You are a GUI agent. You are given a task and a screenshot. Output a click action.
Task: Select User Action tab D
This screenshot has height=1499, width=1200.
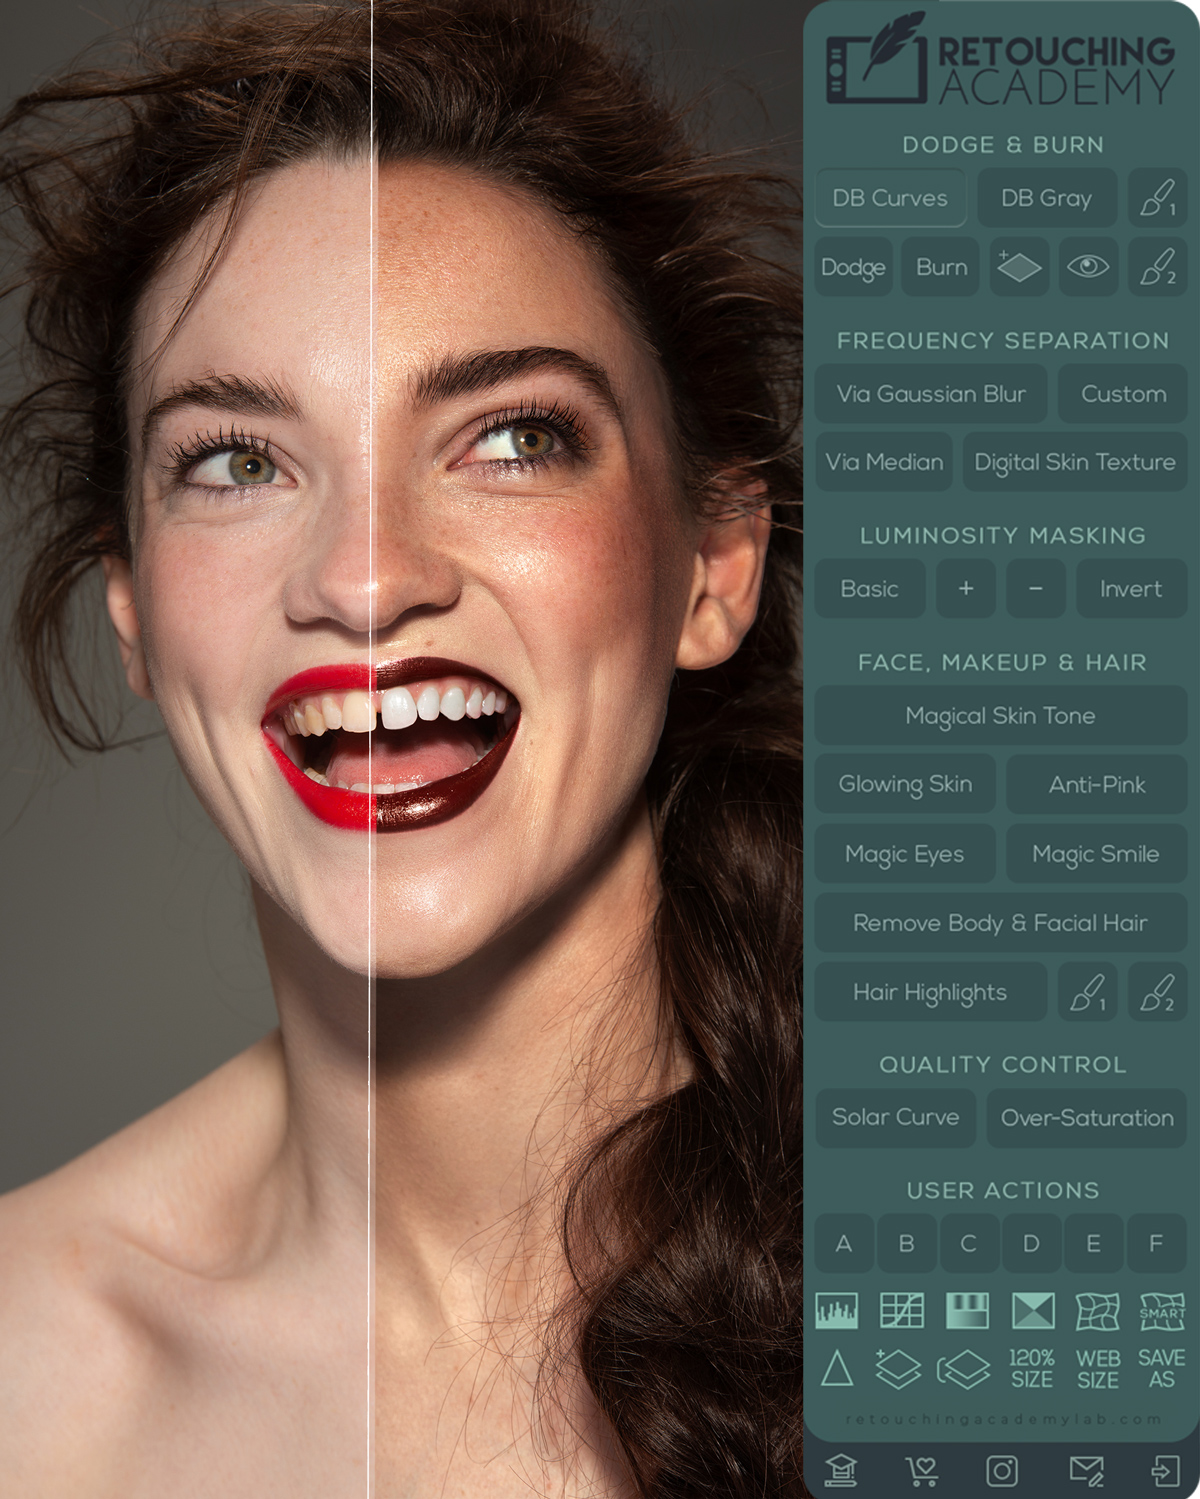pyautogui.click(x=1031, y=1244)
